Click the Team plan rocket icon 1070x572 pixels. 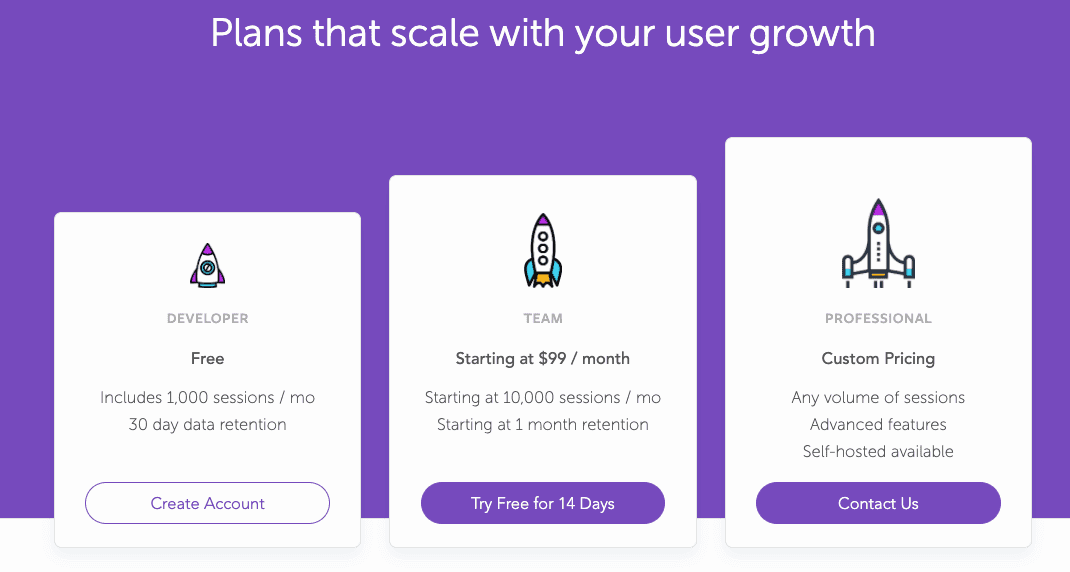pyautogui.click(x=543, y=249)
